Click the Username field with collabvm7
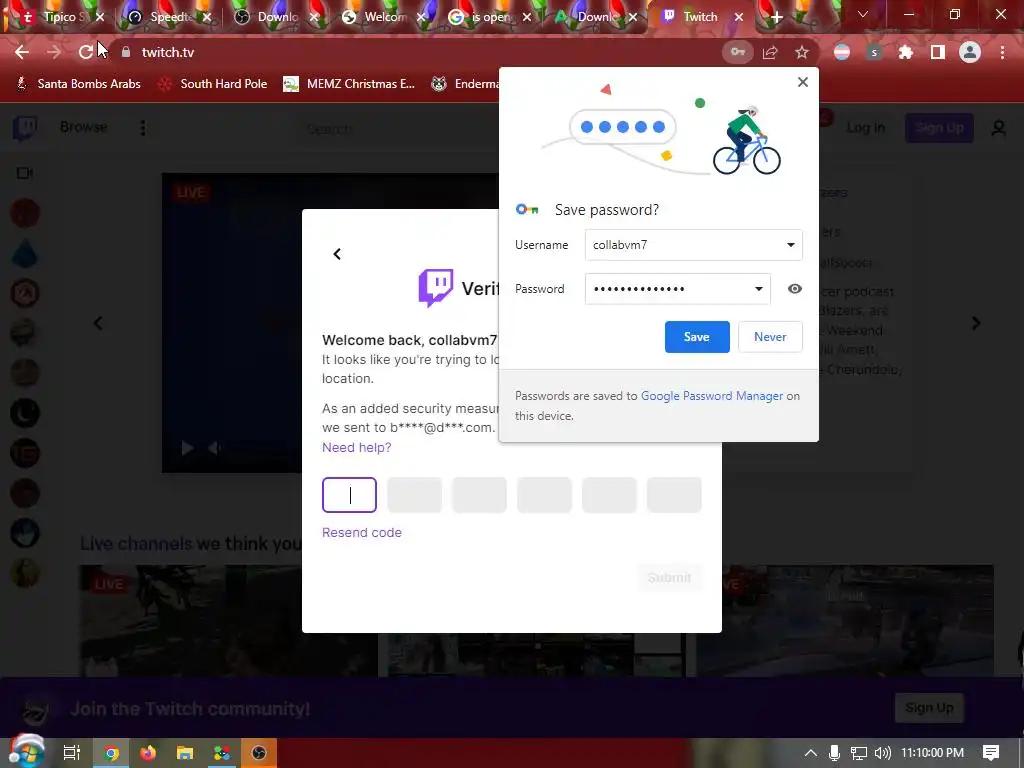 [x=694, y=245]
